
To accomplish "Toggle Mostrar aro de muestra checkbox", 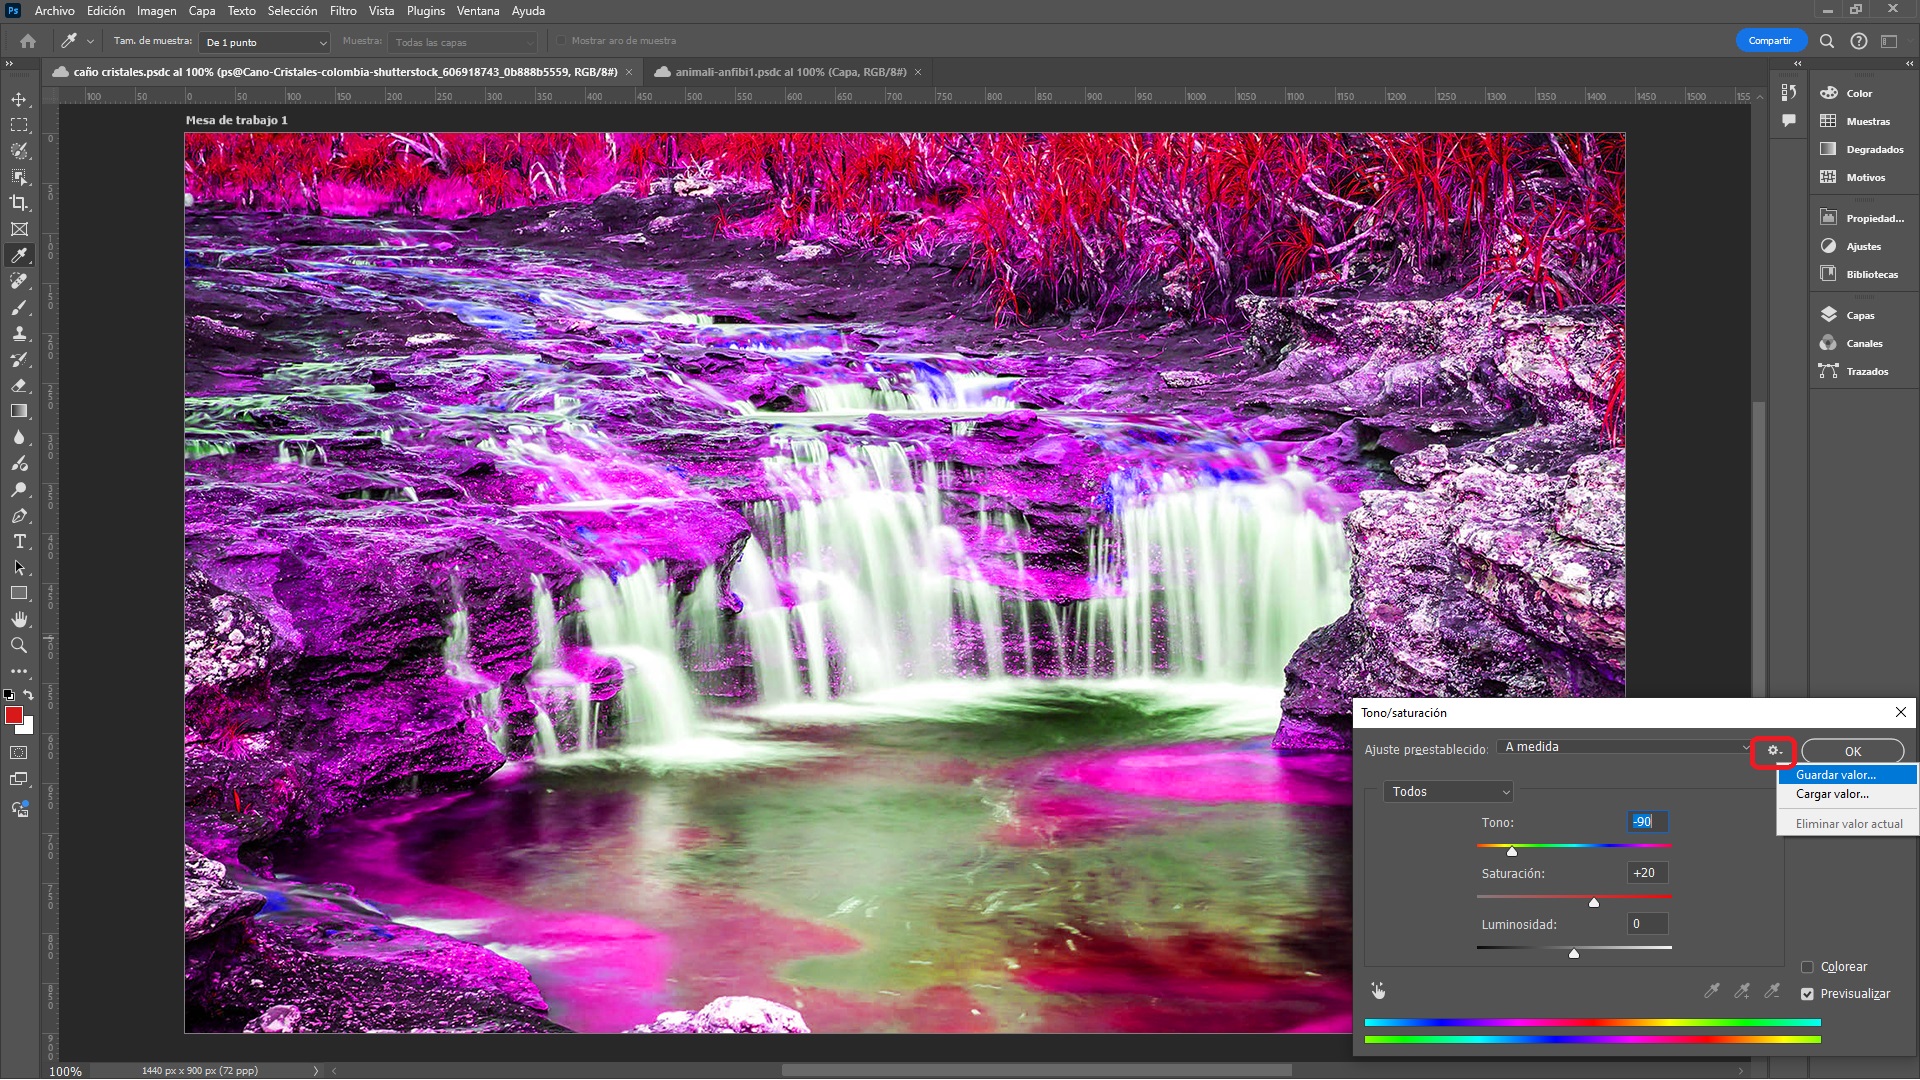I will click(x=561, y=41).
